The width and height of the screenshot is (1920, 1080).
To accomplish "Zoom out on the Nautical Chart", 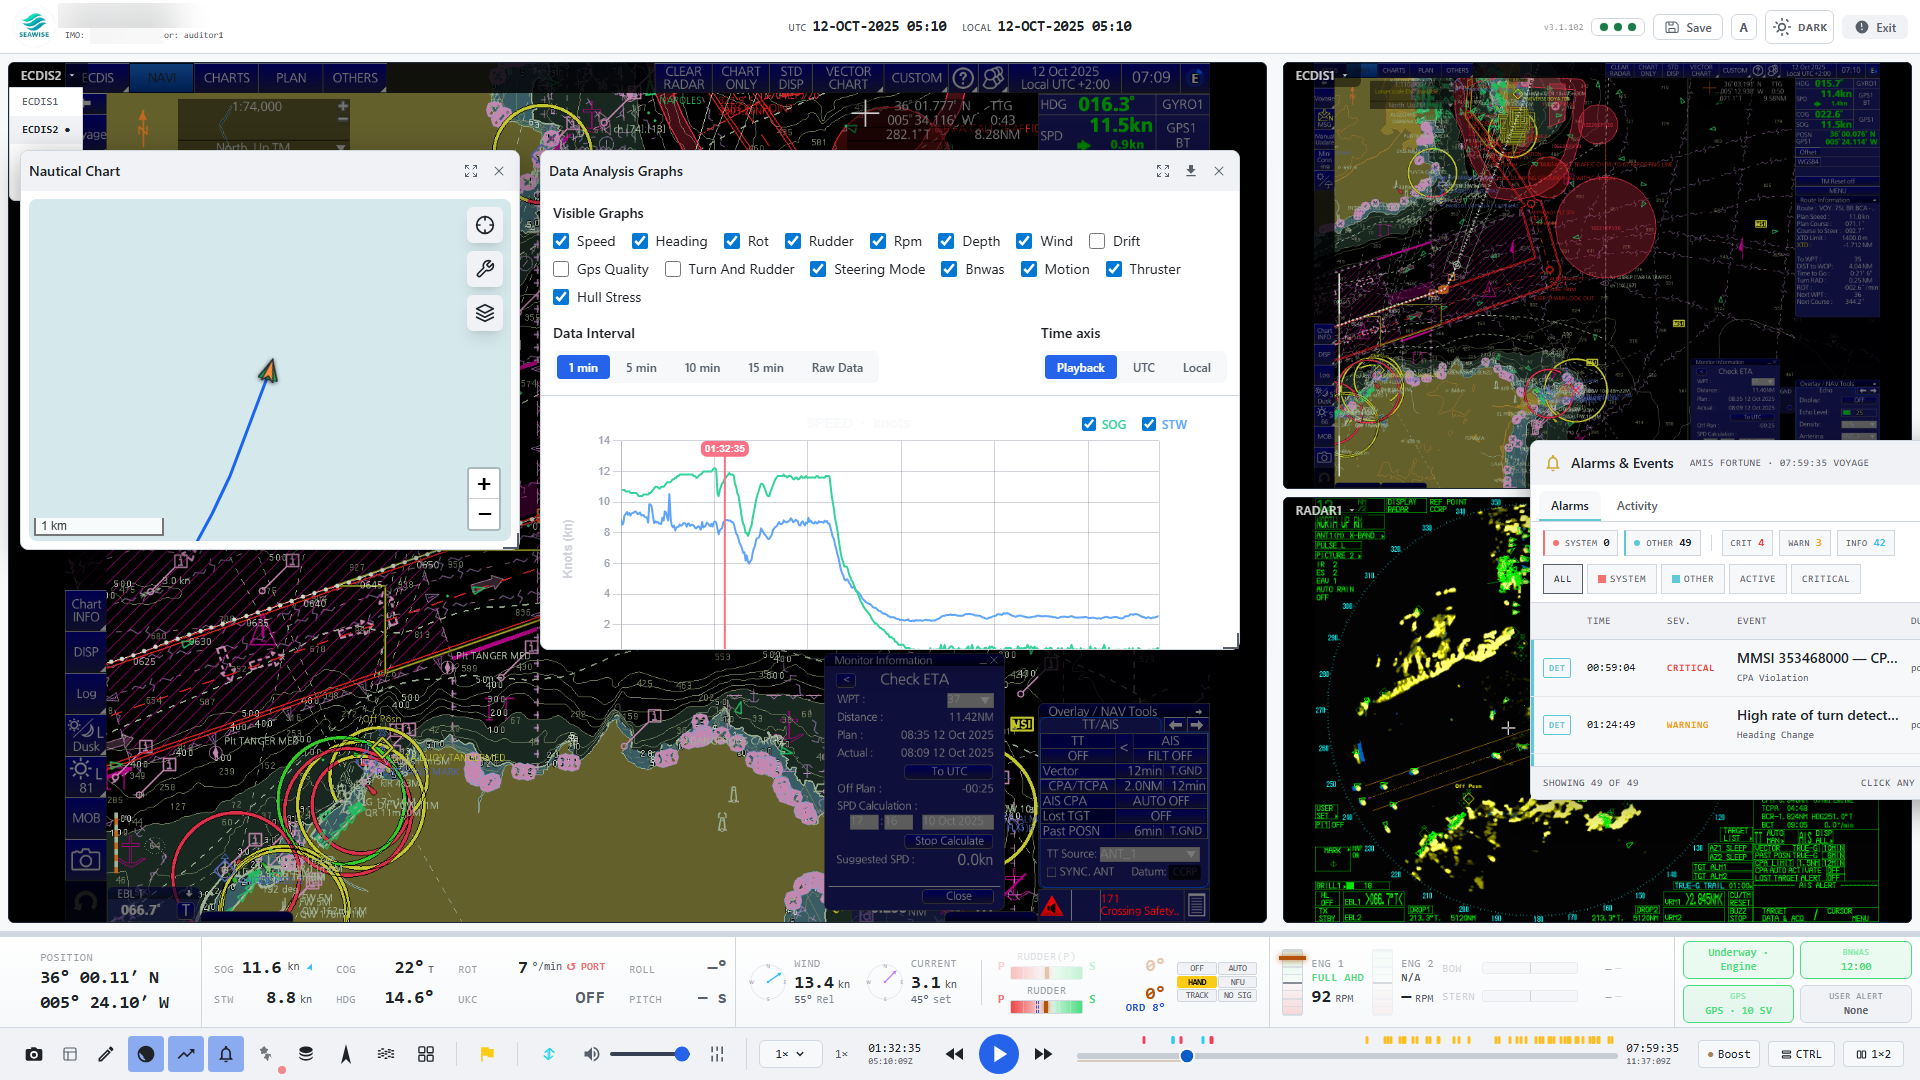I will tap(484, 514).
